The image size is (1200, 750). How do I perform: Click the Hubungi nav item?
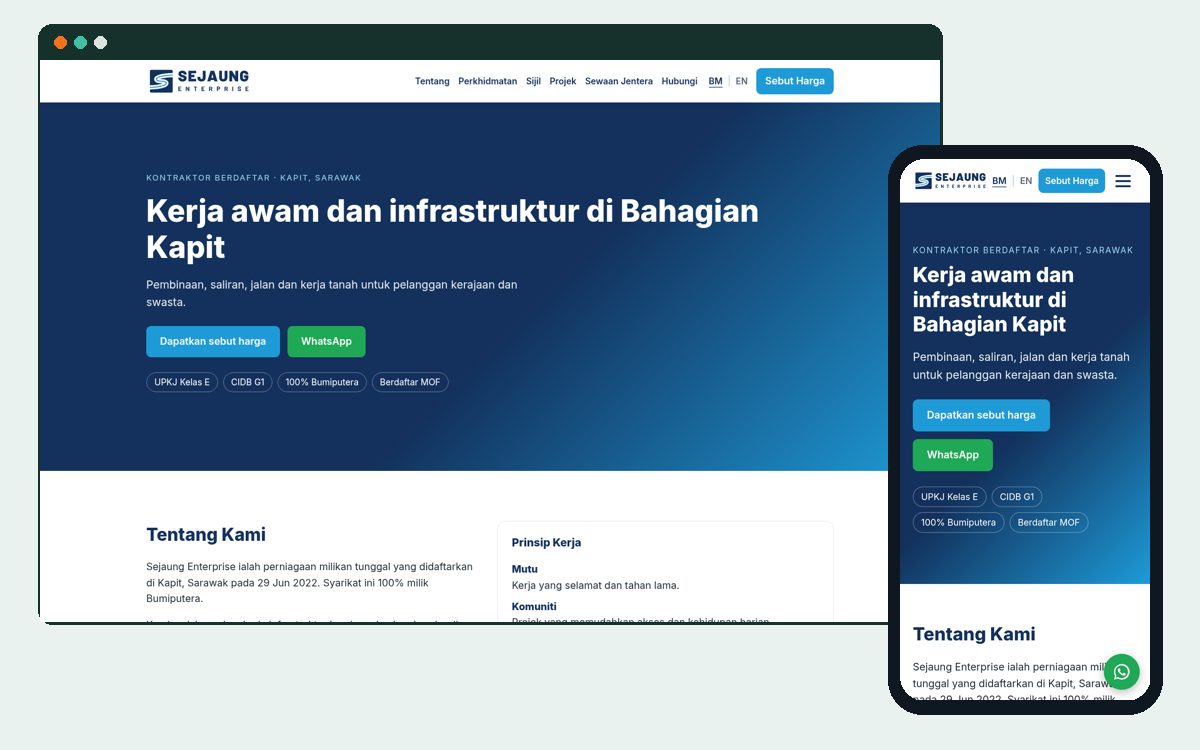coord(679,81)
